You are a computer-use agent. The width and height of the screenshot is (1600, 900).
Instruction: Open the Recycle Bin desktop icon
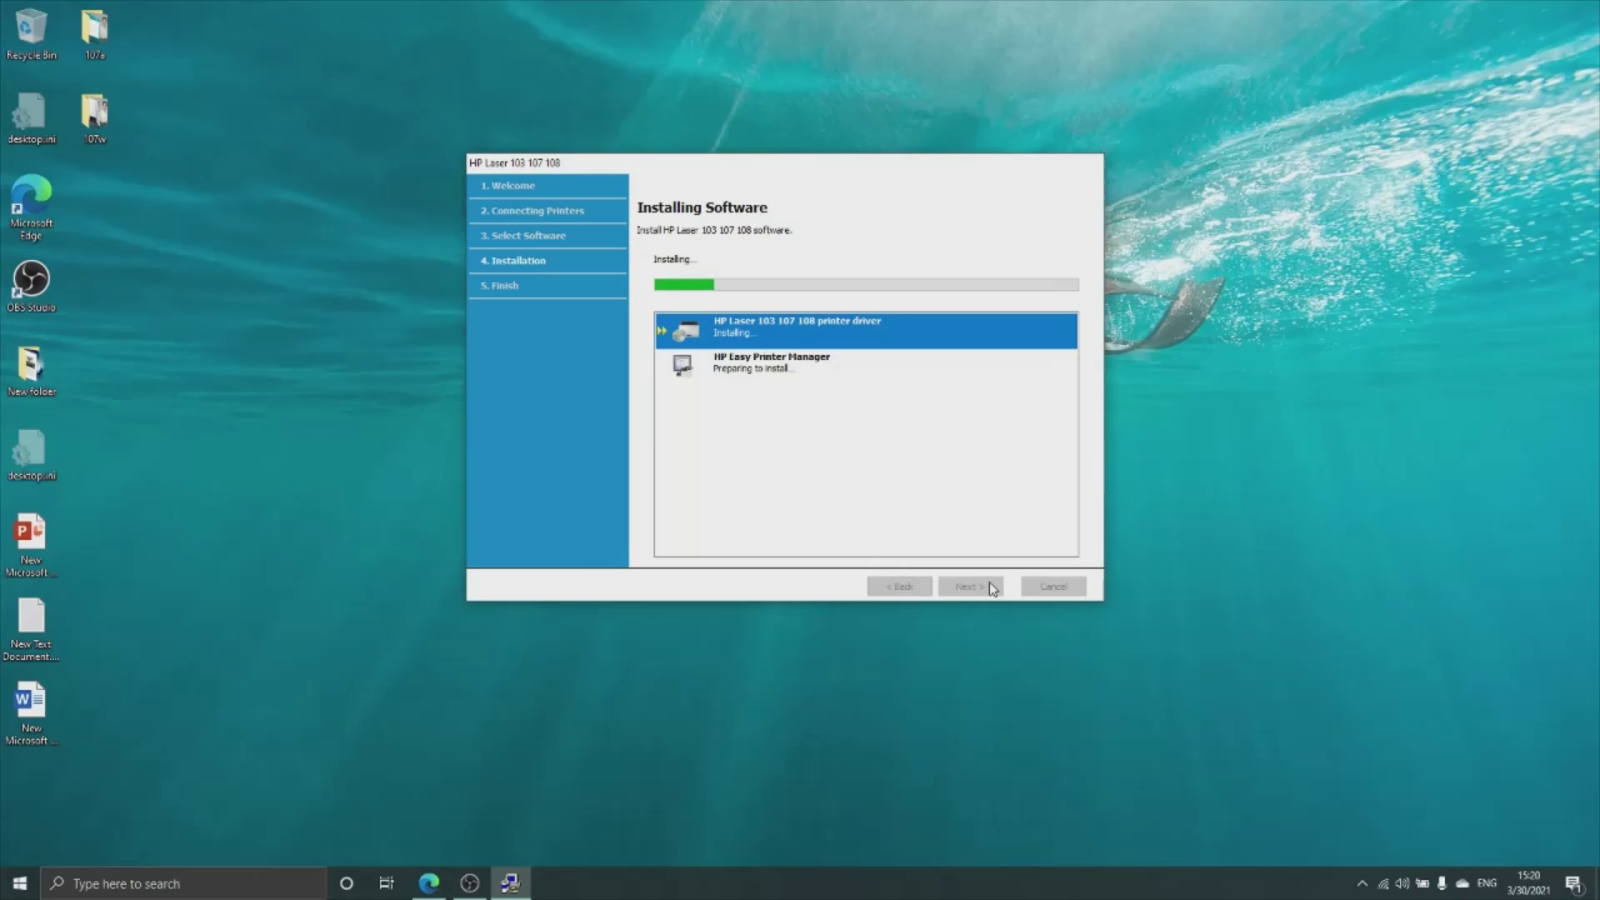(31, 28)
